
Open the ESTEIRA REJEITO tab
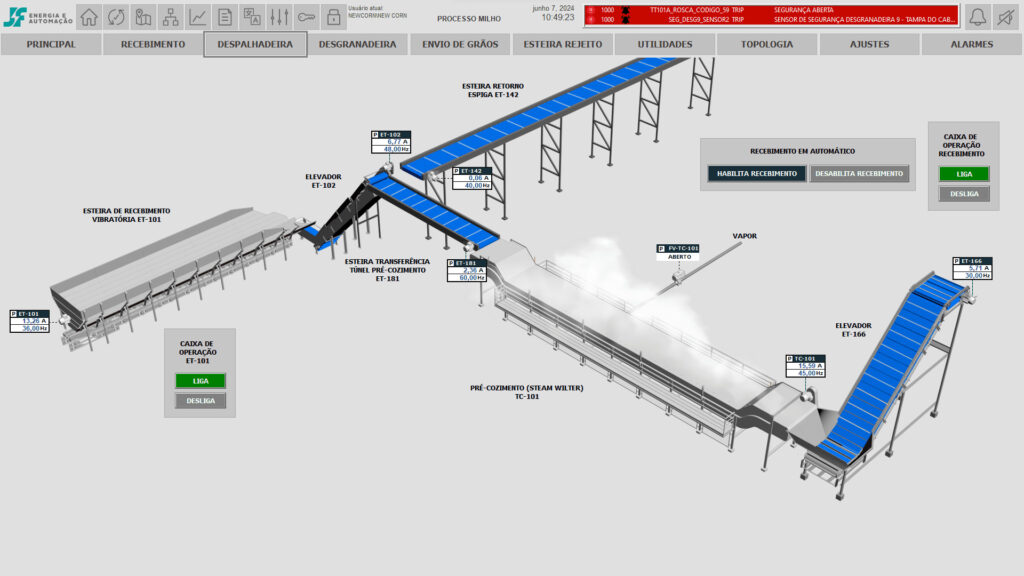point(563,44)
